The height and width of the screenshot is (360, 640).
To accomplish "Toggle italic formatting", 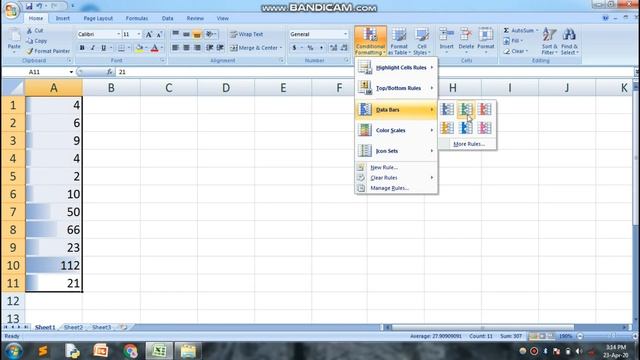I will [x=93, y=48].
